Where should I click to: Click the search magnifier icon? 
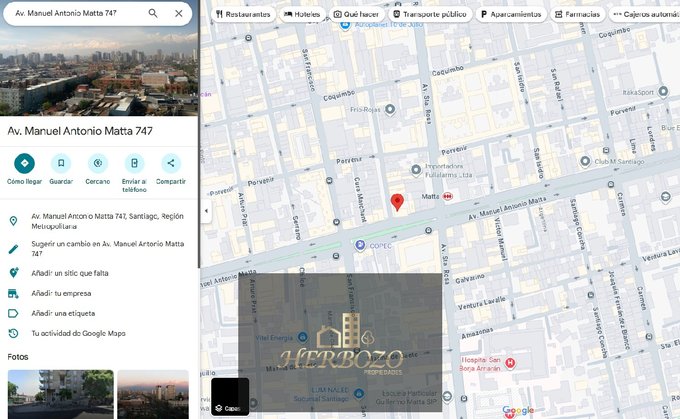153,13
